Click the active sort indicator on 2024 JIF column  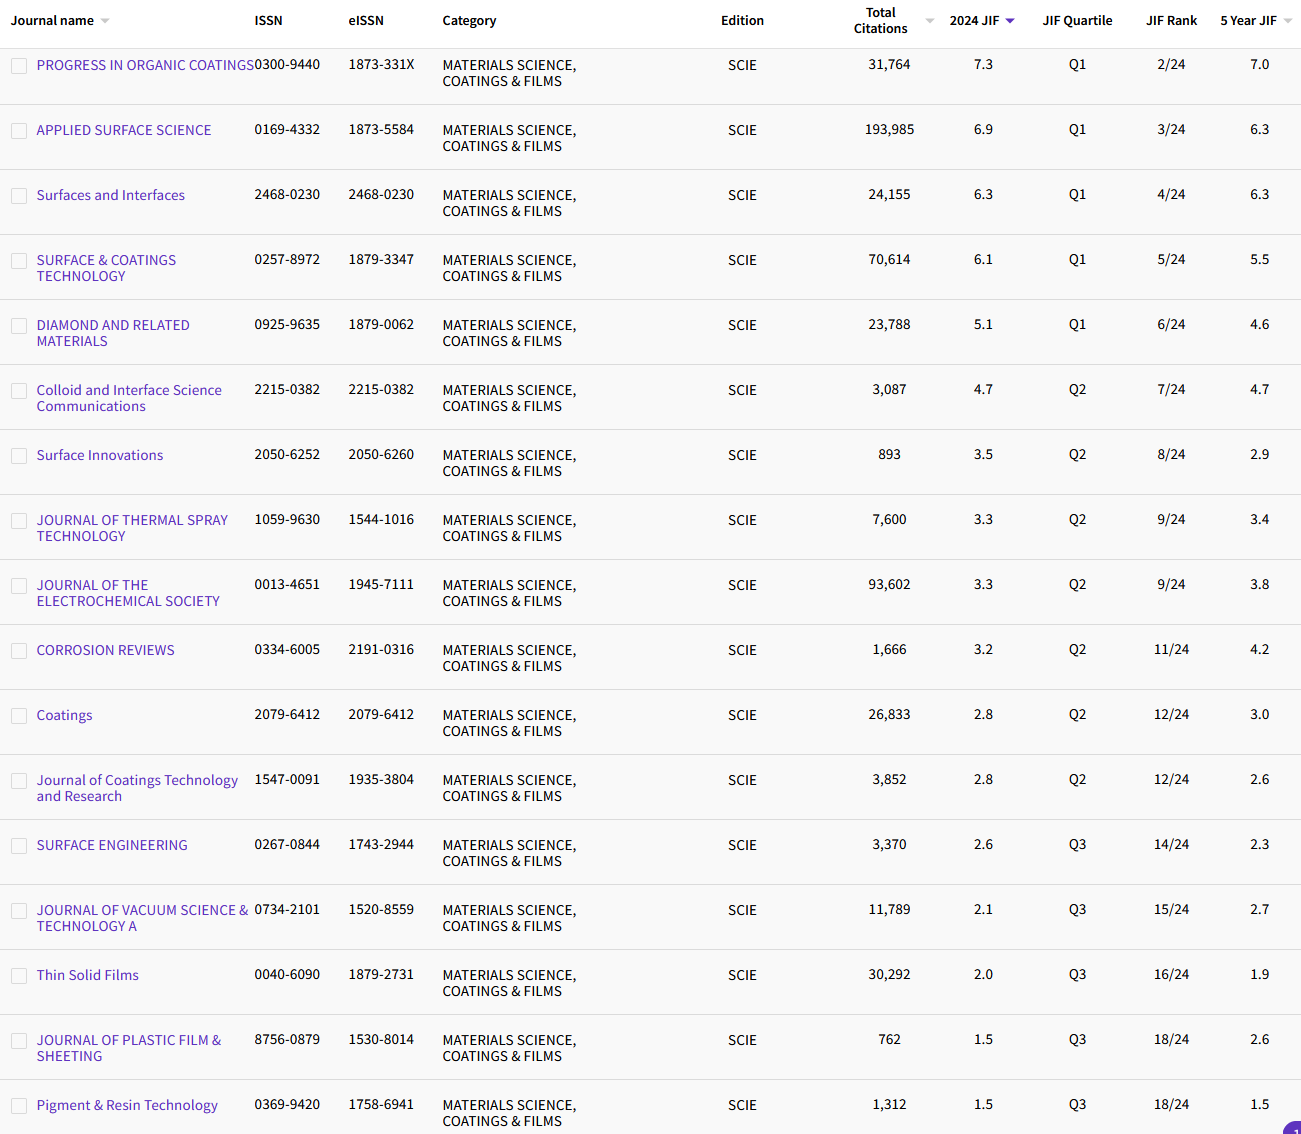tap(1009, 20)
